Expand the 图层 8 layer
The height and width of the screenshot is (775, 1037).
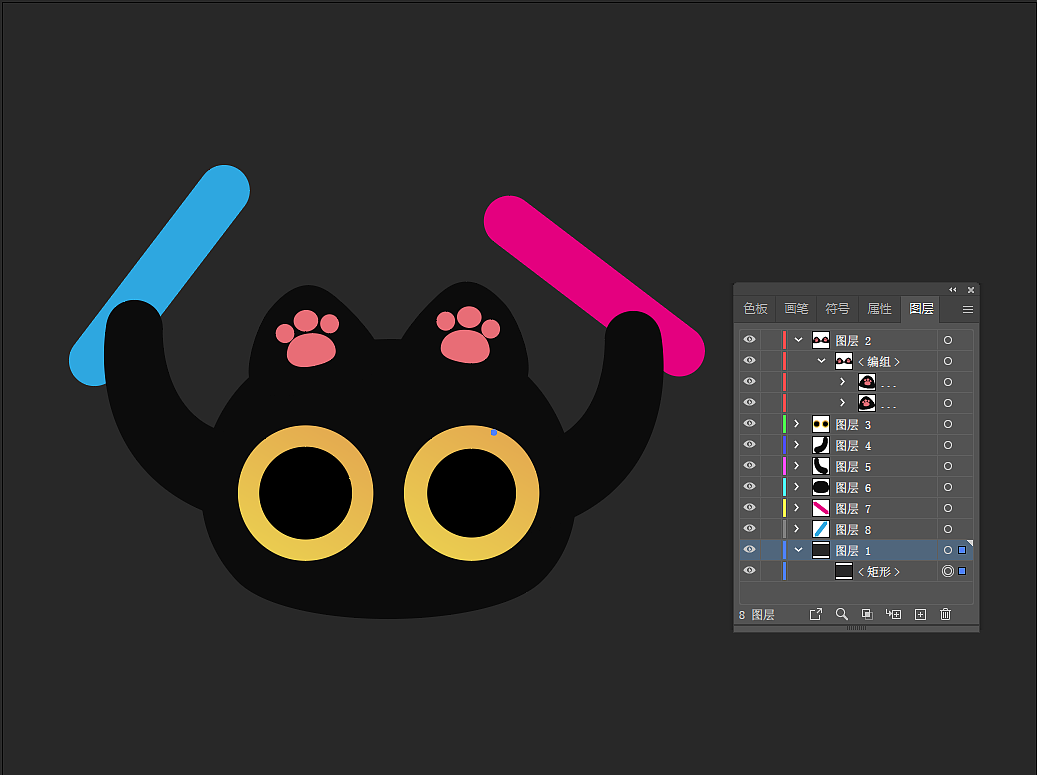point(797,529)
